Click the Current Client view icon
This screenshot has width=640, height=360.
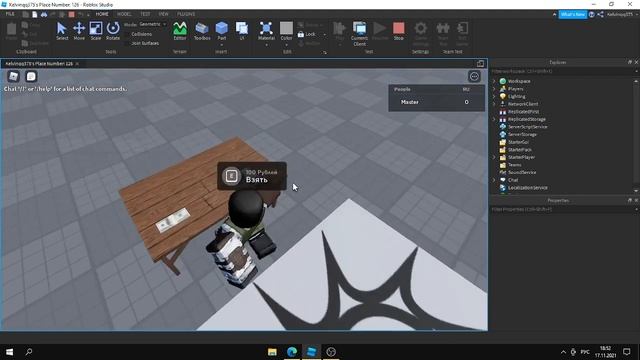coord(359,33)
